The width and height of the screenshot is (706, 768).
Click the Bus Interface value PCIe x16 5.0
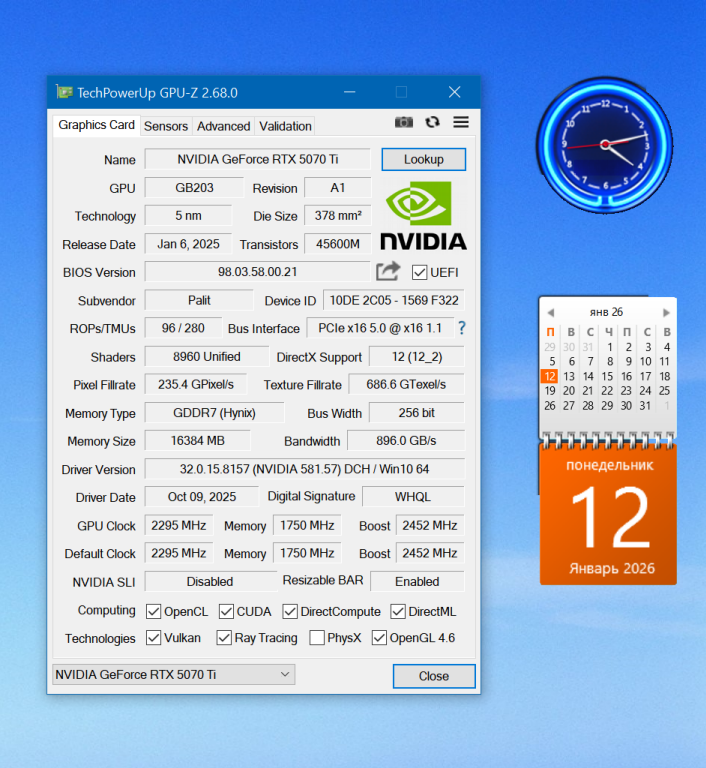[x=380, y=328]
